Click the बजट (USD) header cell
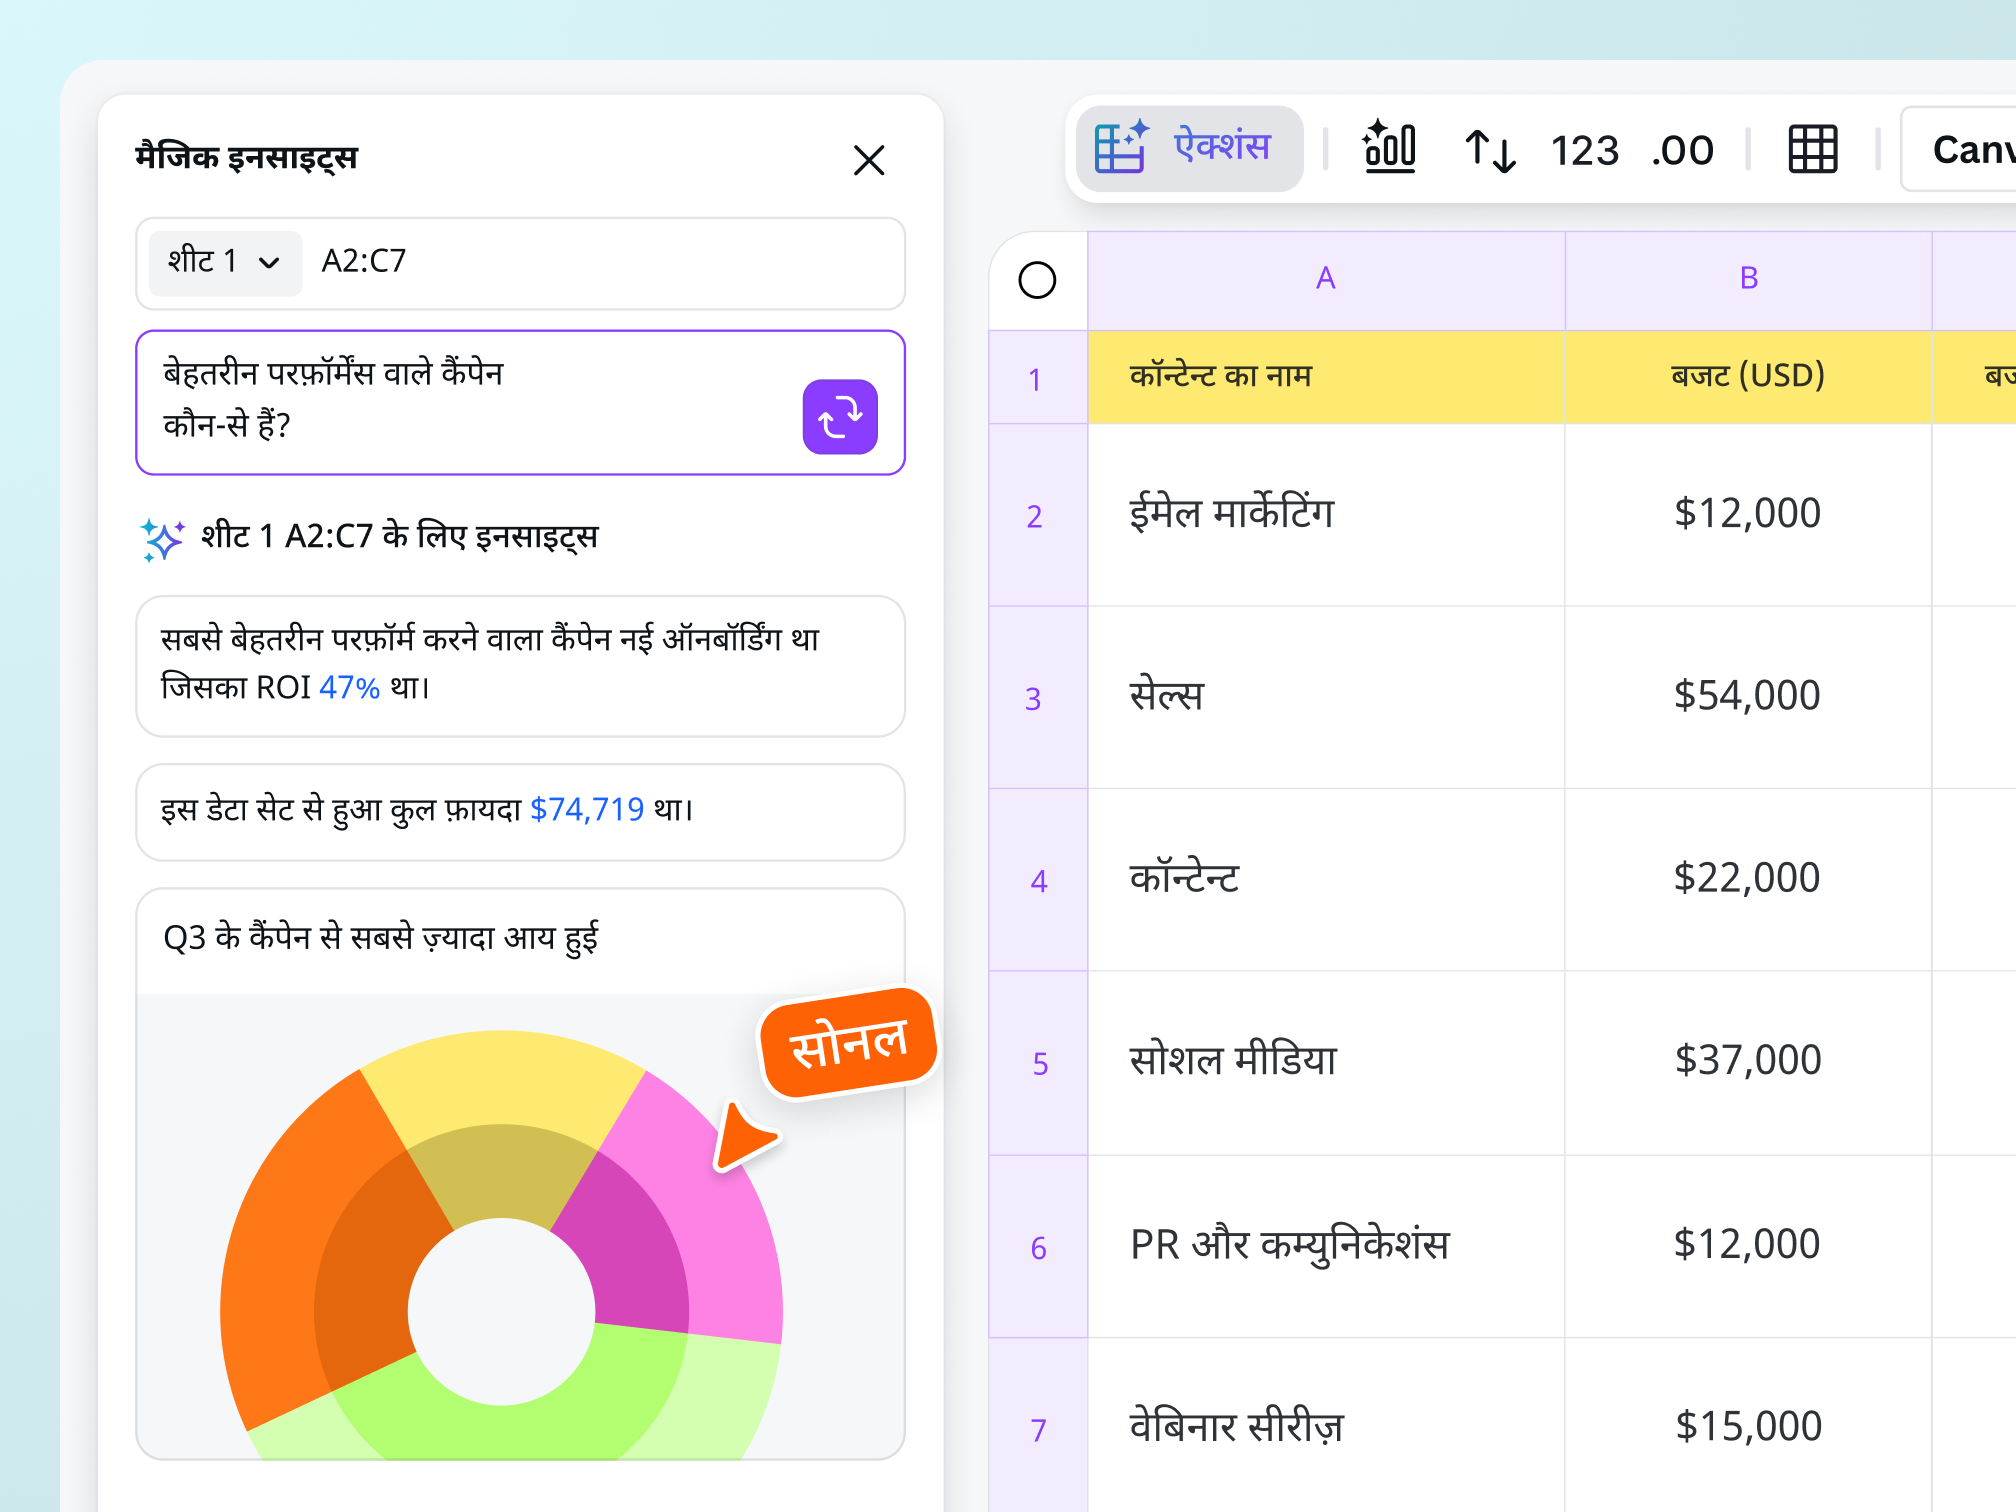The image size is (2016, 1512). click(1748, 377)
